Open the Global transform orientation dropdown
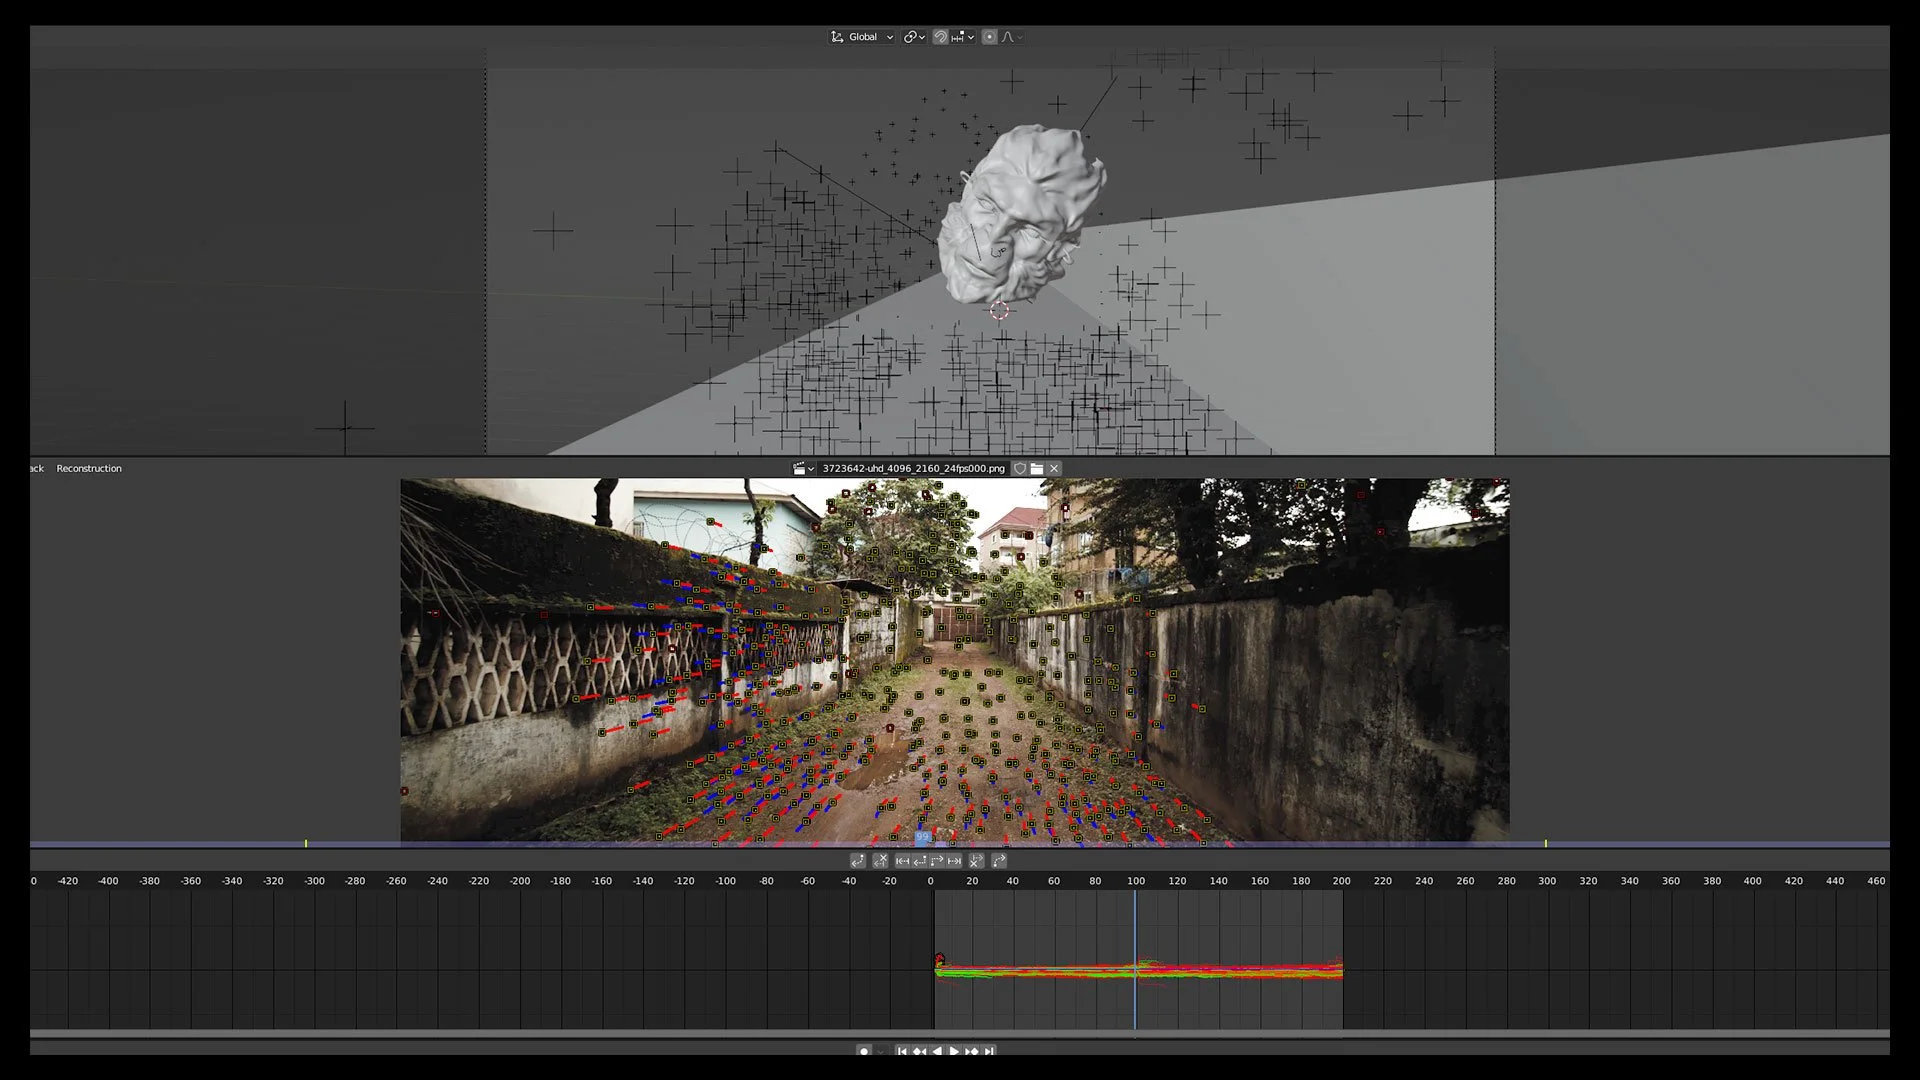 (862, 37)
